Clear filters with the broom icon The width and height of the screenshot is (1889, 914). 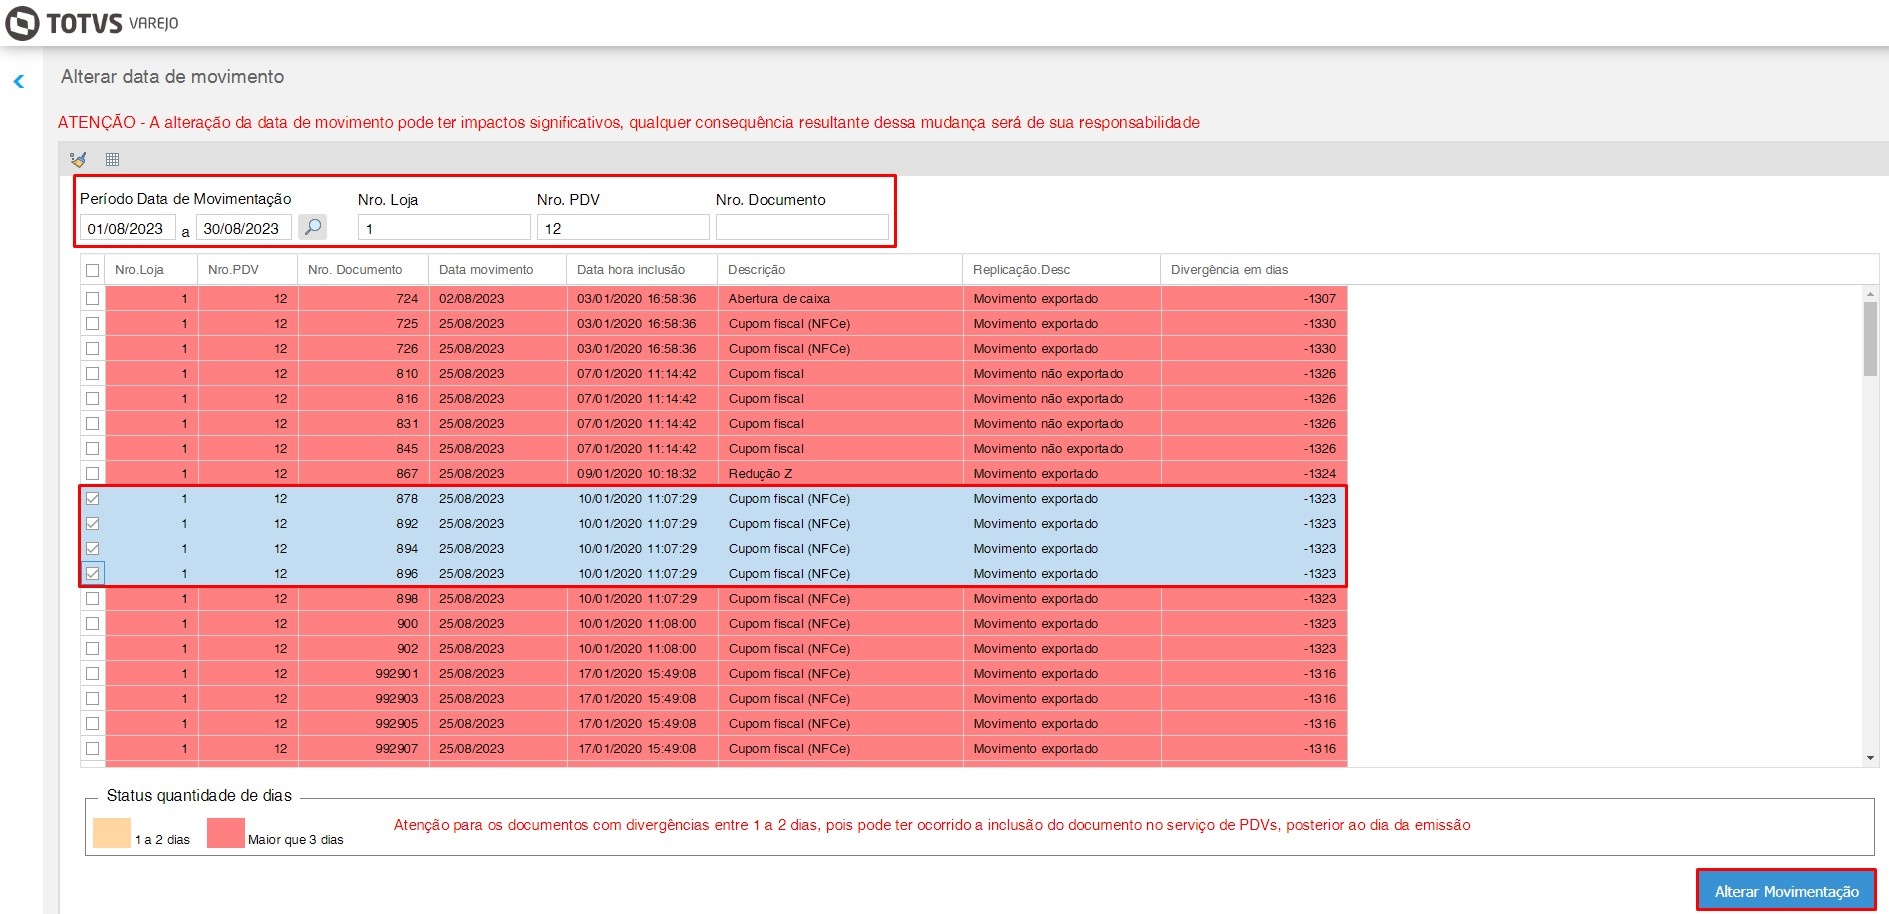pyautogui.click(x=78, y=159)
